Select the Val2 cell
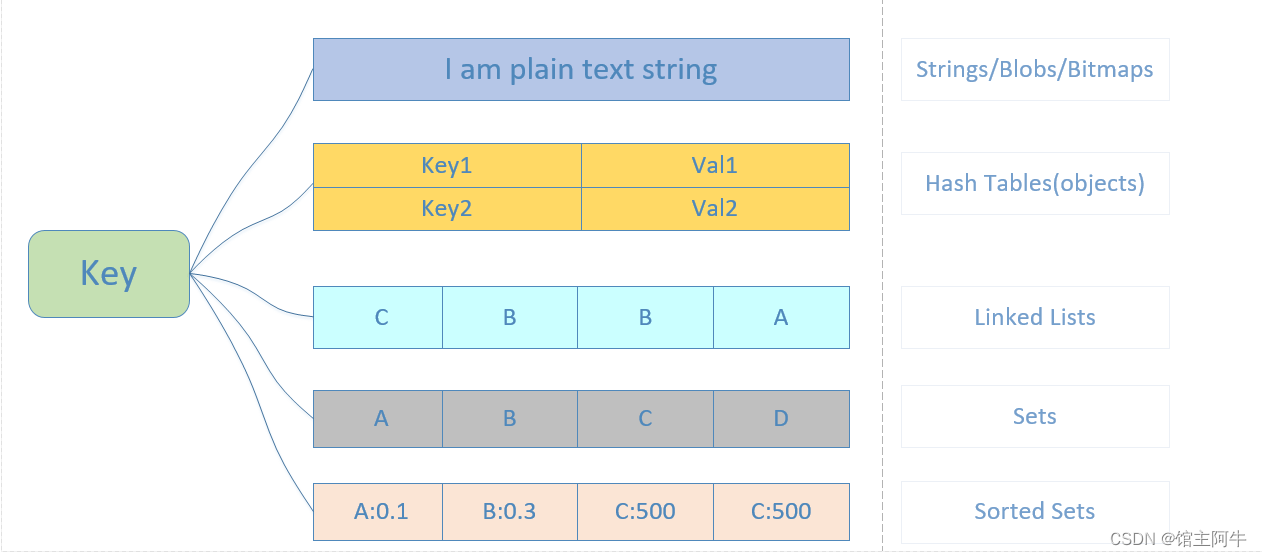This screenshot has height=557, width=1262. point(714,208)
